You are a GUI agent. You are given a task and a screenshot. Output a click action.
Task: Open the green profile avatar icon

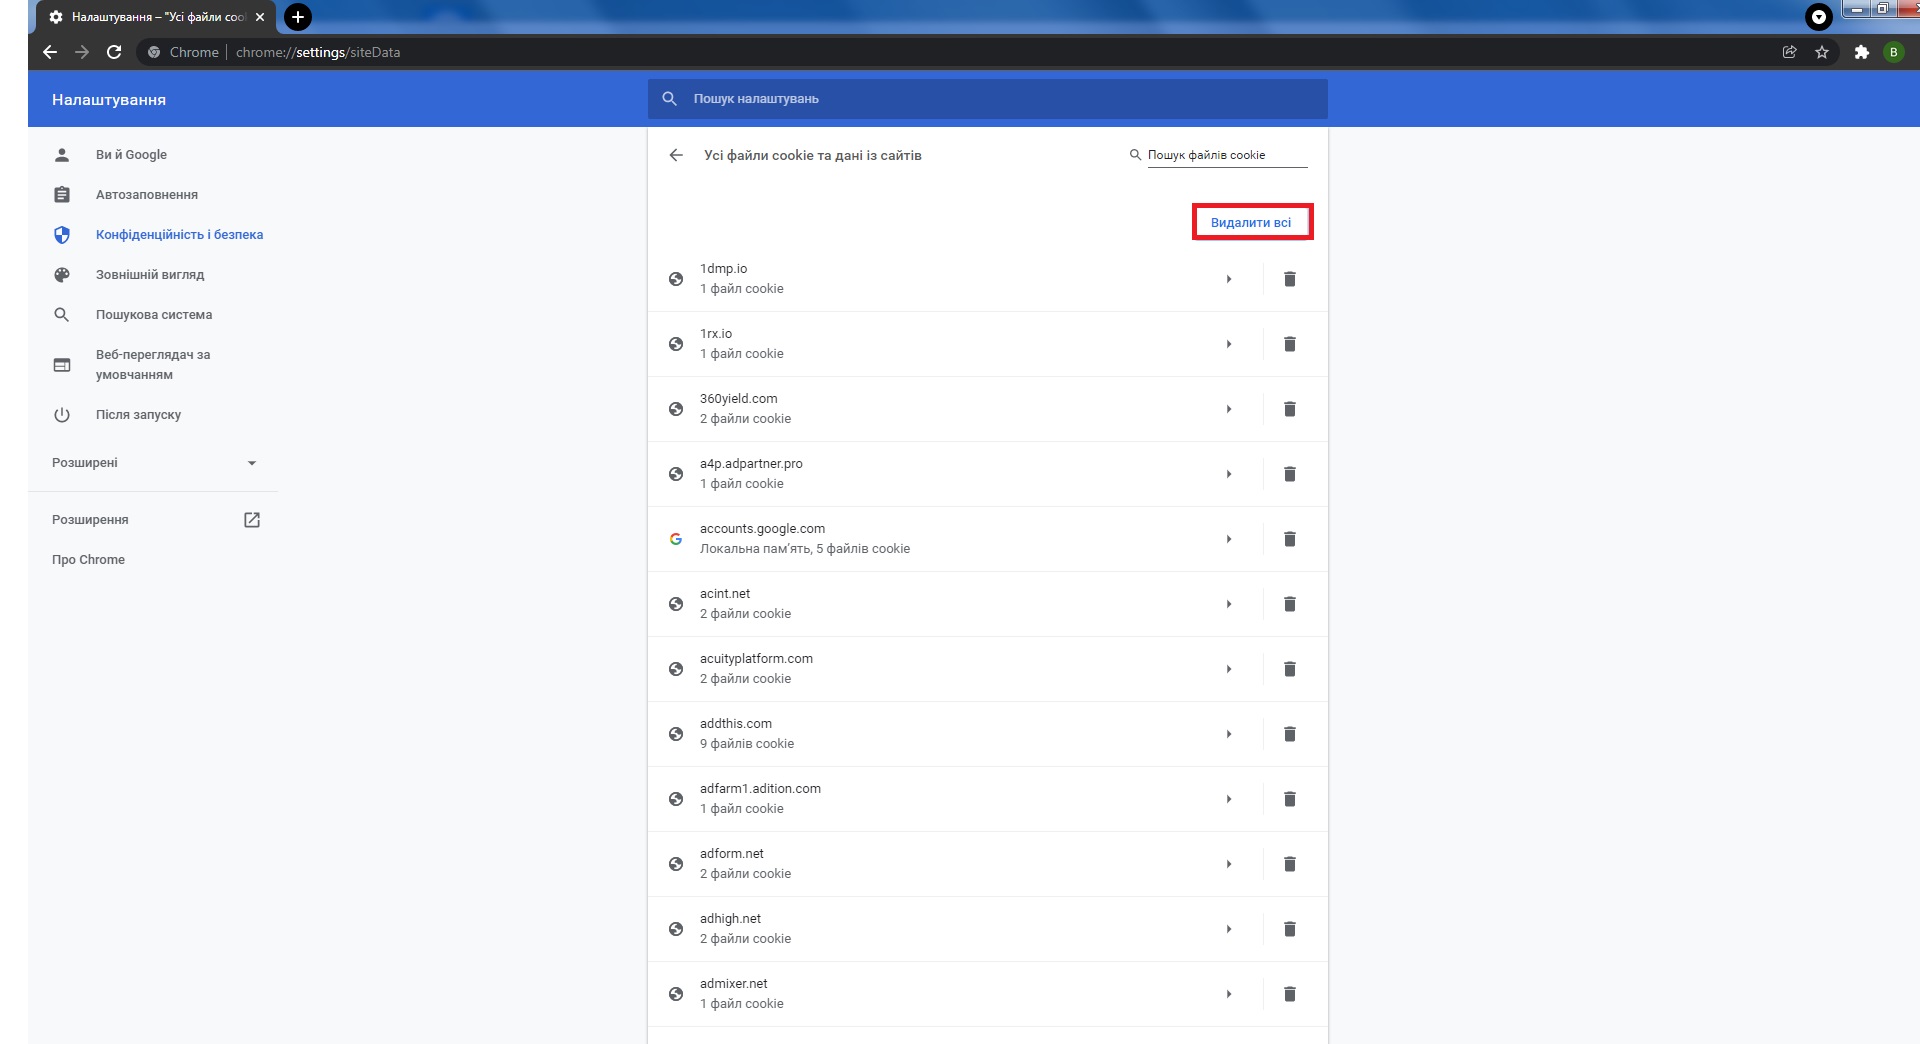[x=1893, y=52]
